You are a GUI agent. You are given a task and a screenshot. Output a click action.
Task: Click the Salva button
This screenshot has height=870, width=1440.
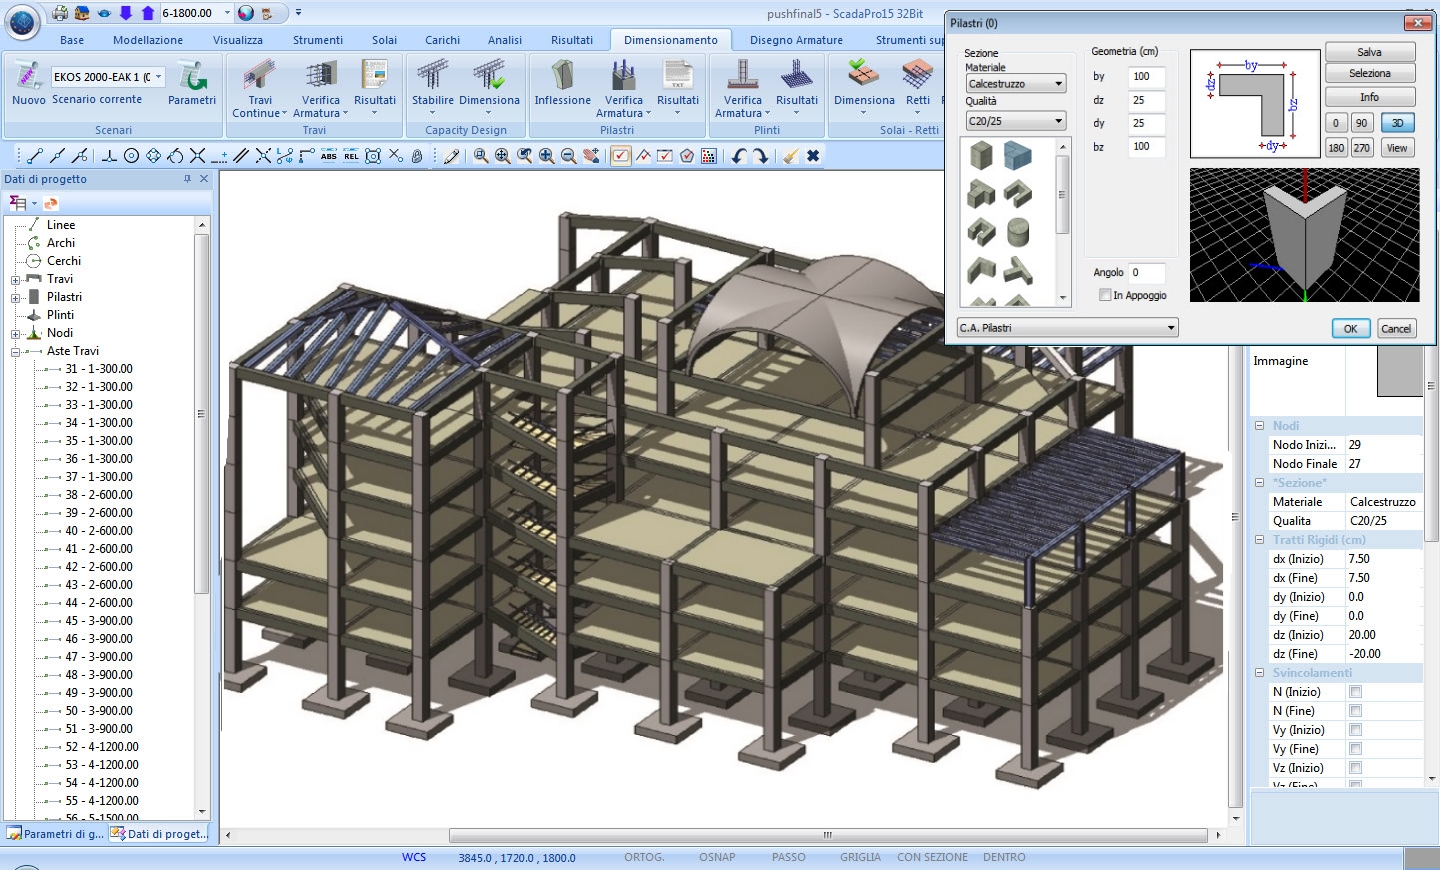click(1369, 52)
